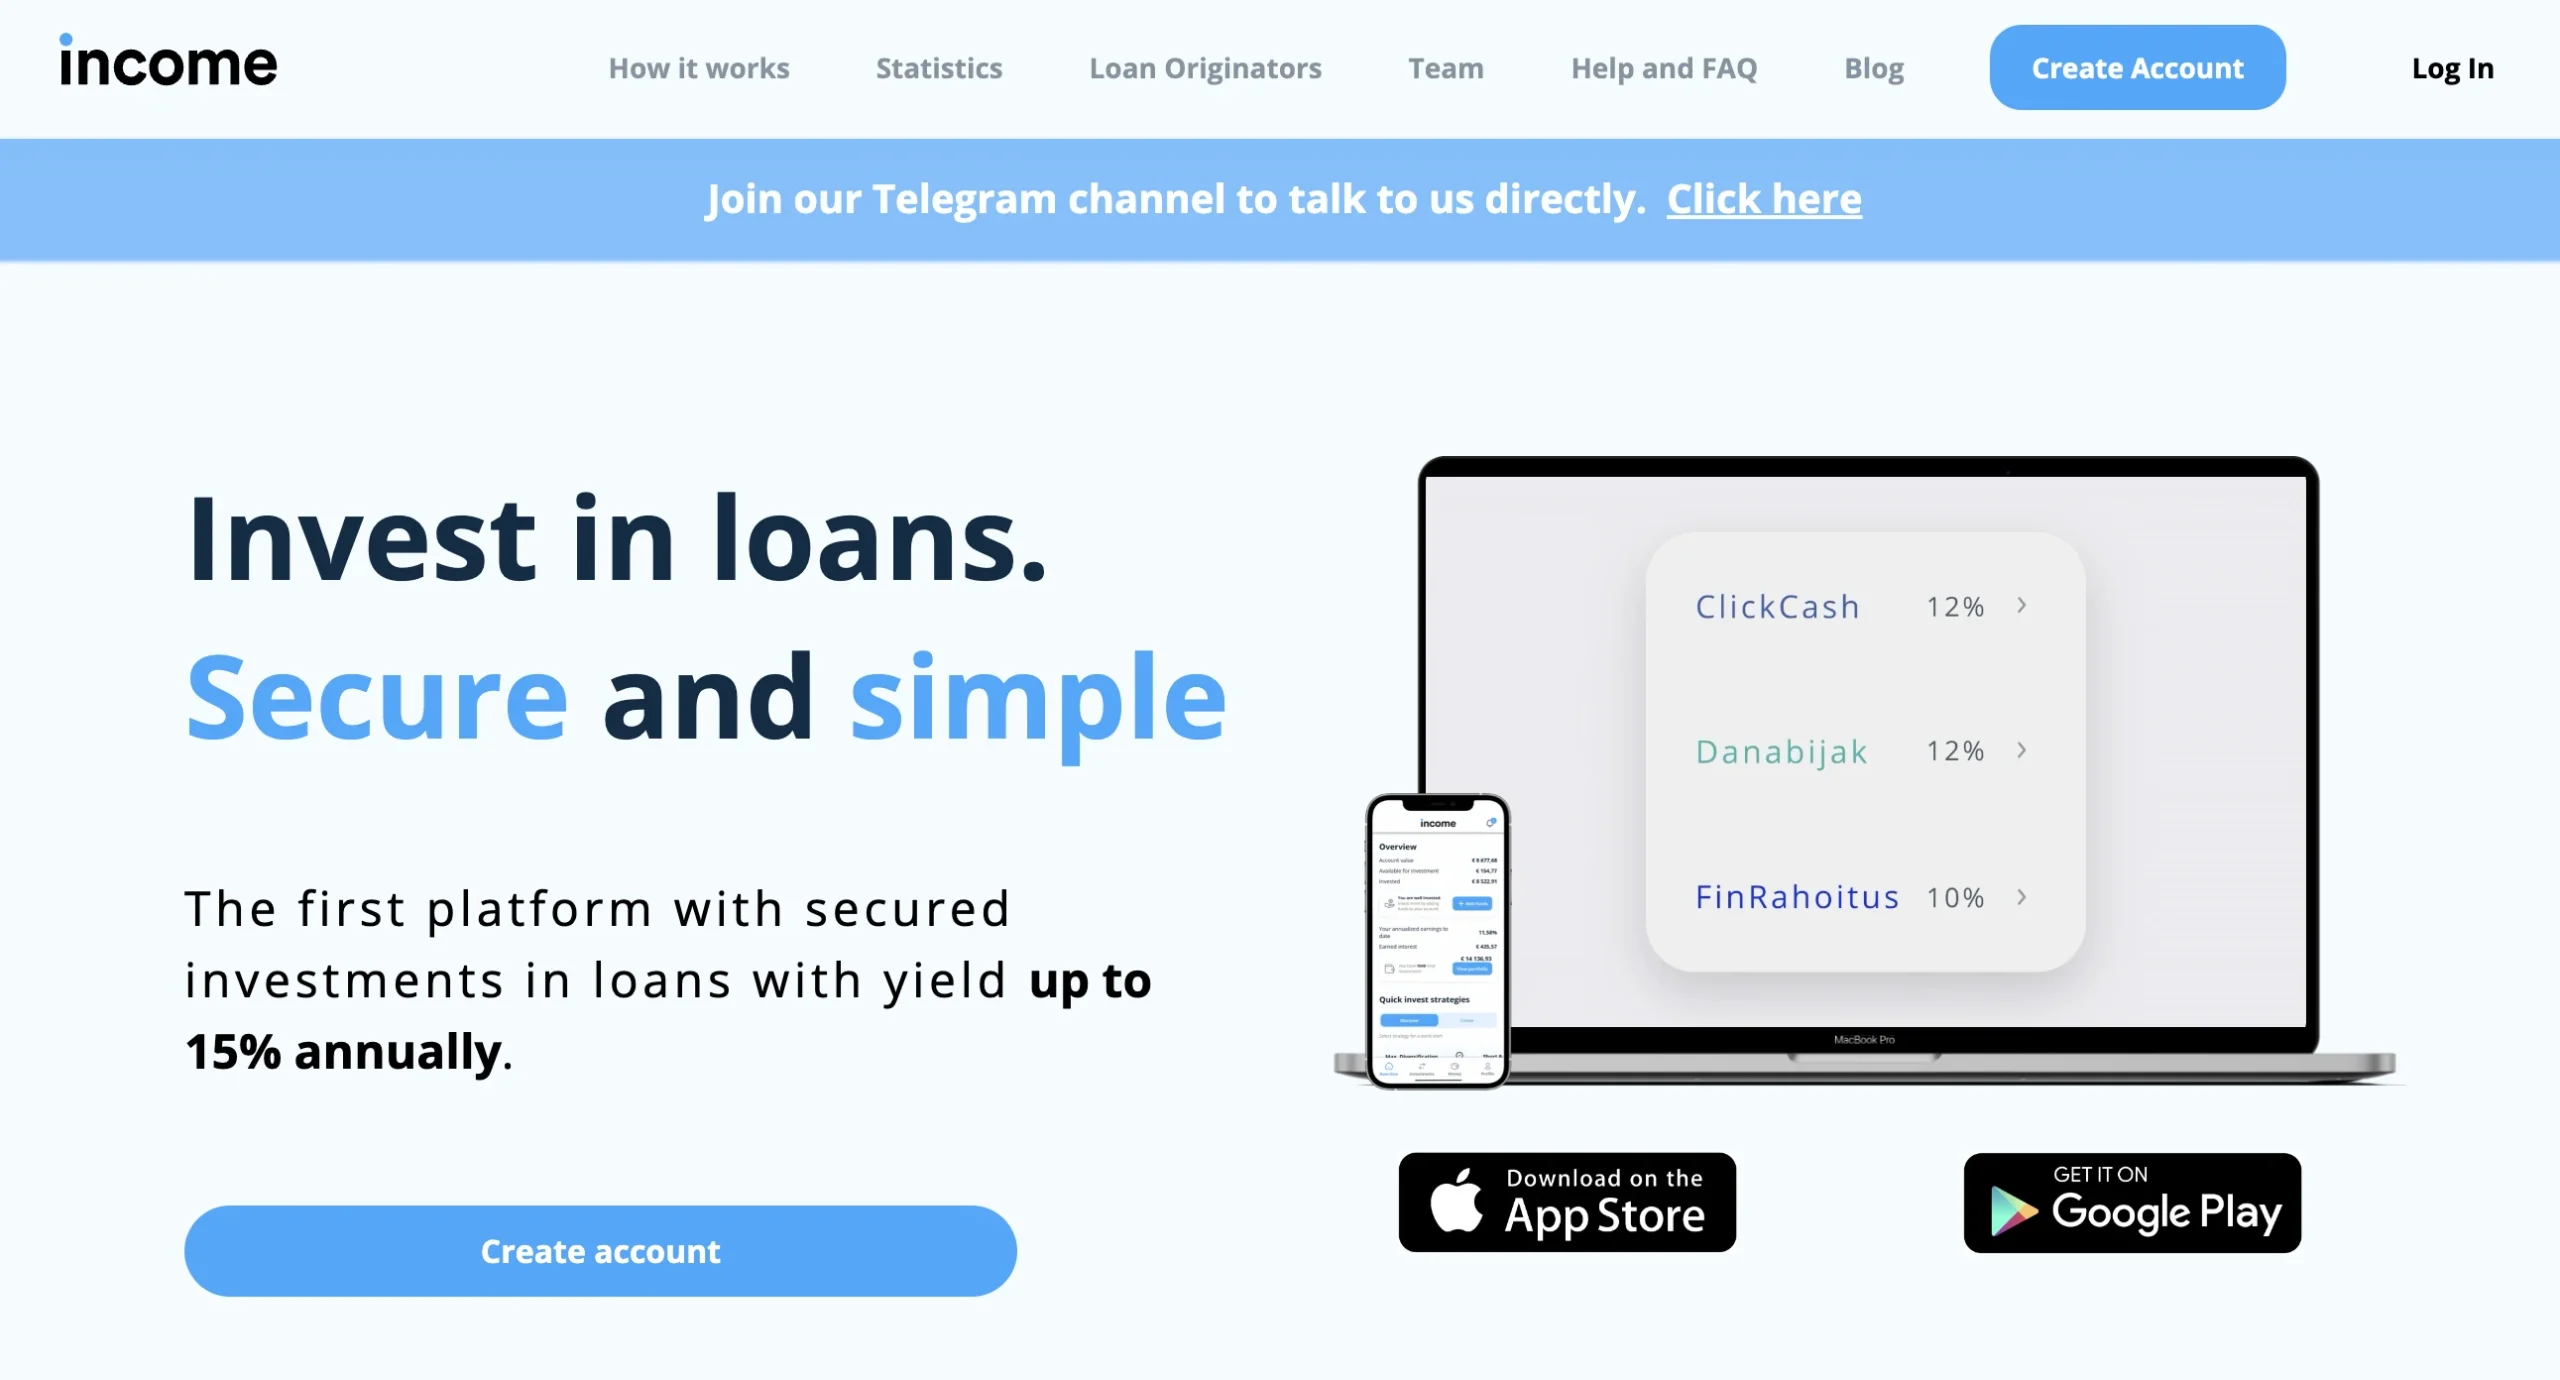
Task: Expand the ClickCash loan originator entry
Action: (x=2023, y=607)
